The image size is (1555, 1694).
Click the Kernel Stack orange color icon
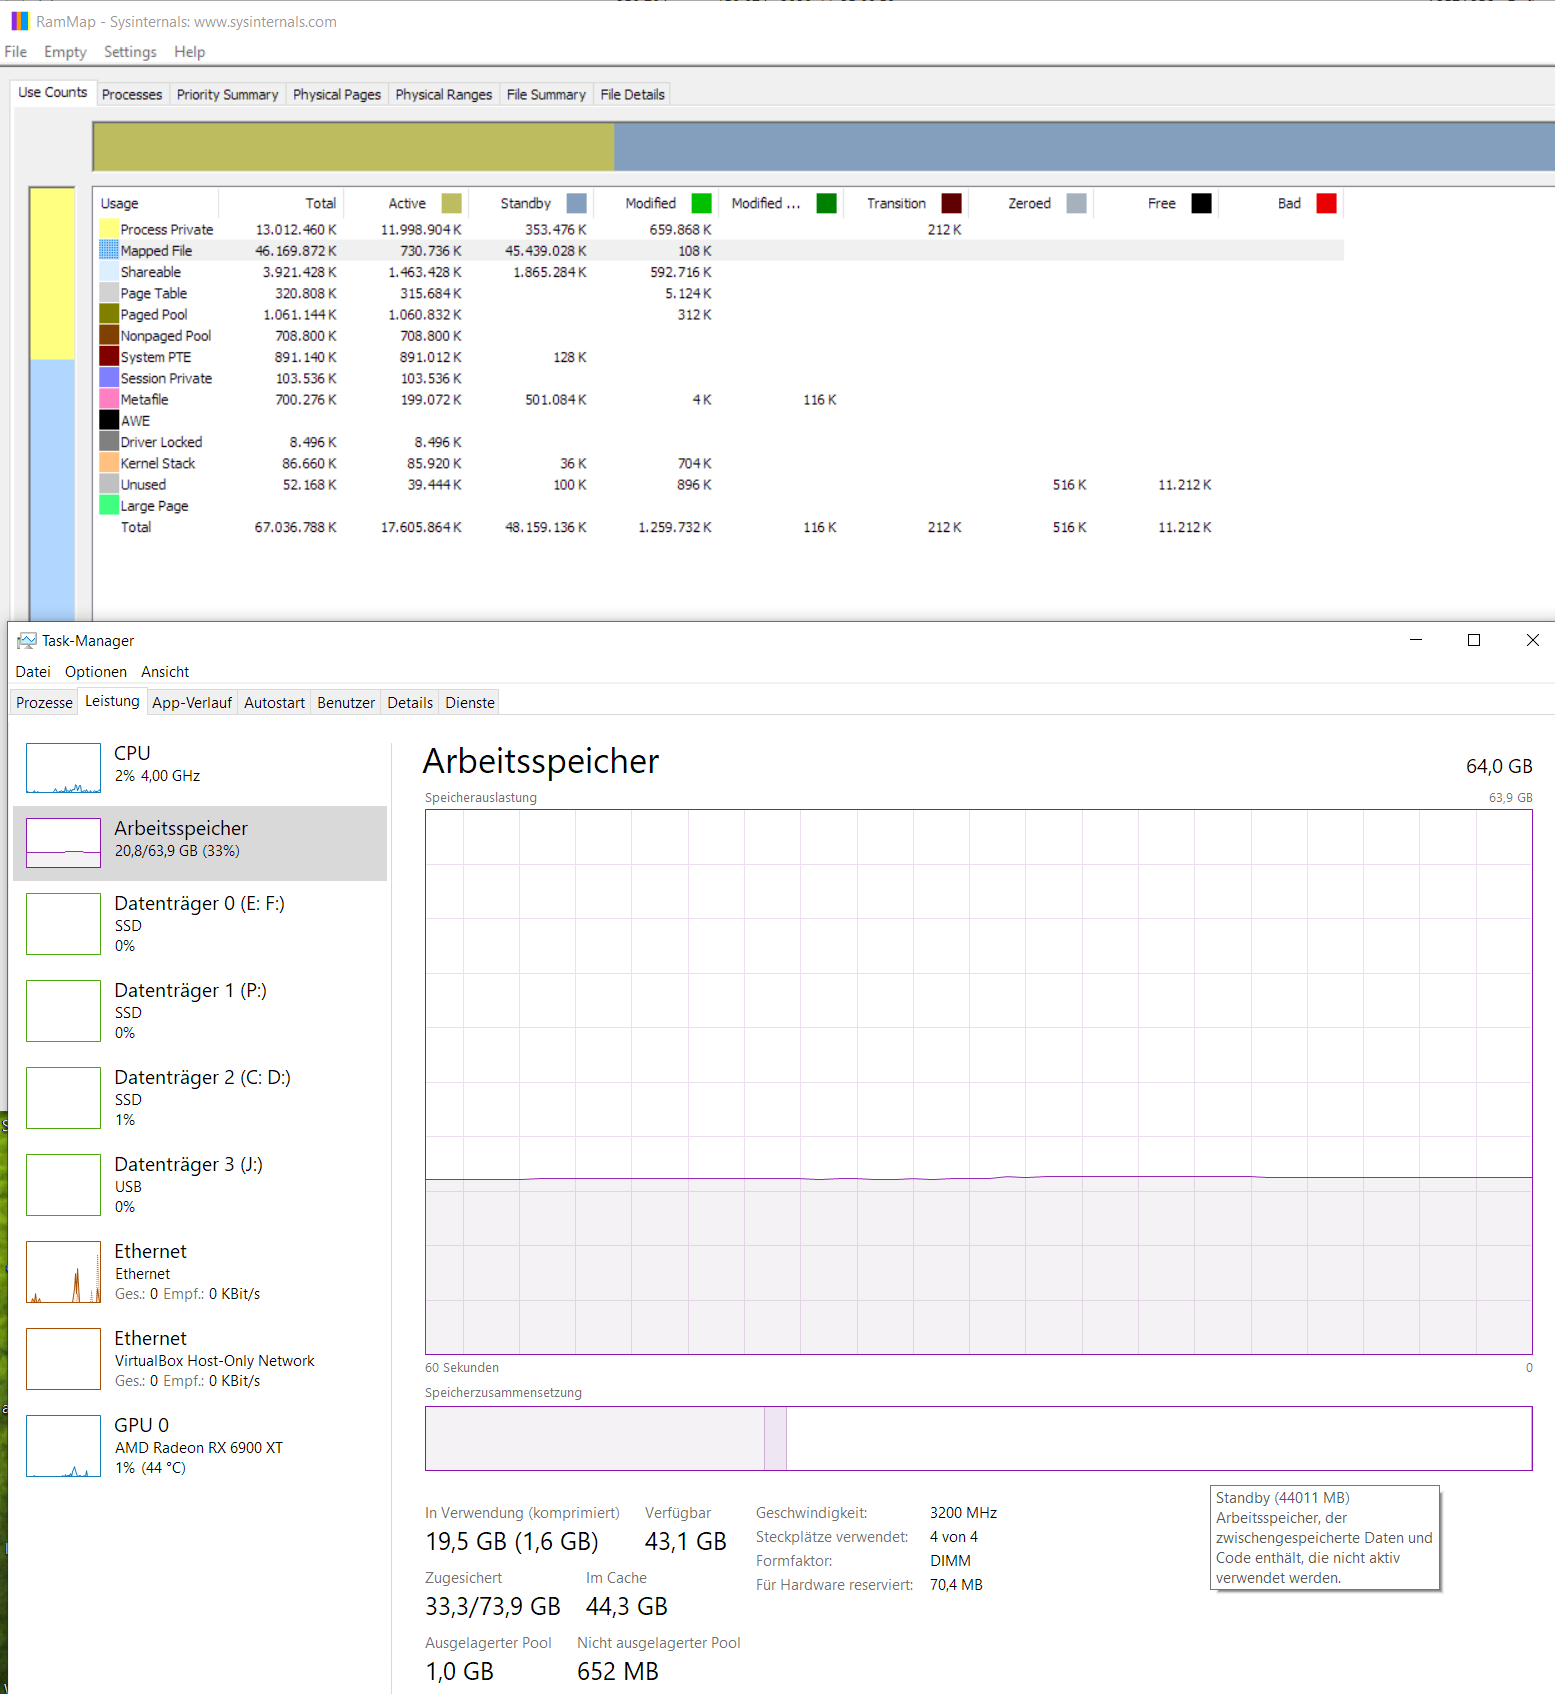109,463
